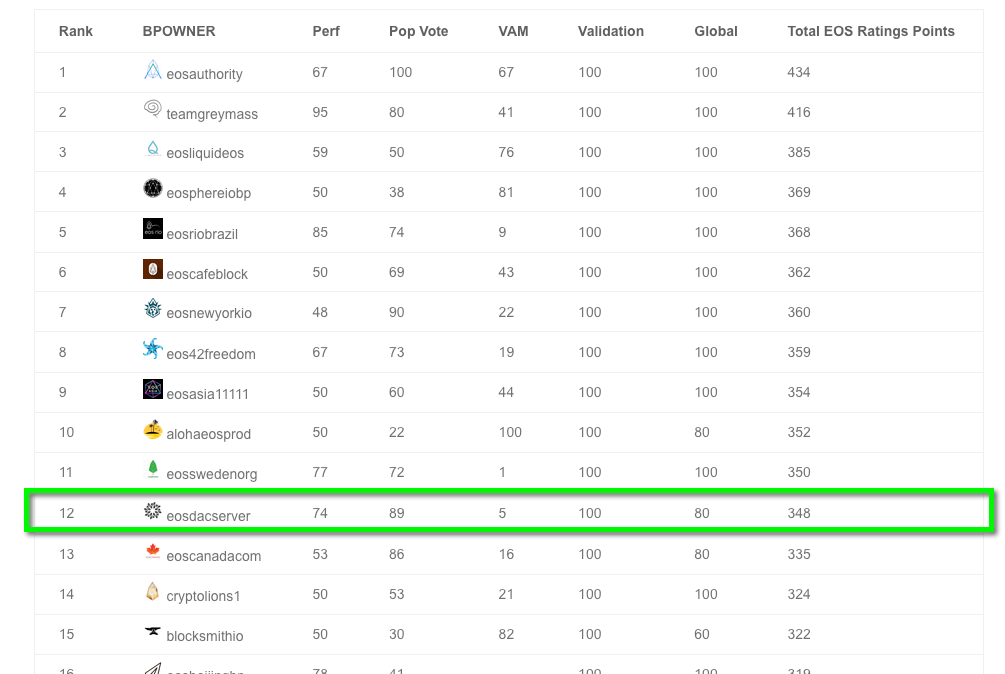Click the eoscanadacom maple leaf logo
Screen dimensions: 1005x674
coord(153,551)
